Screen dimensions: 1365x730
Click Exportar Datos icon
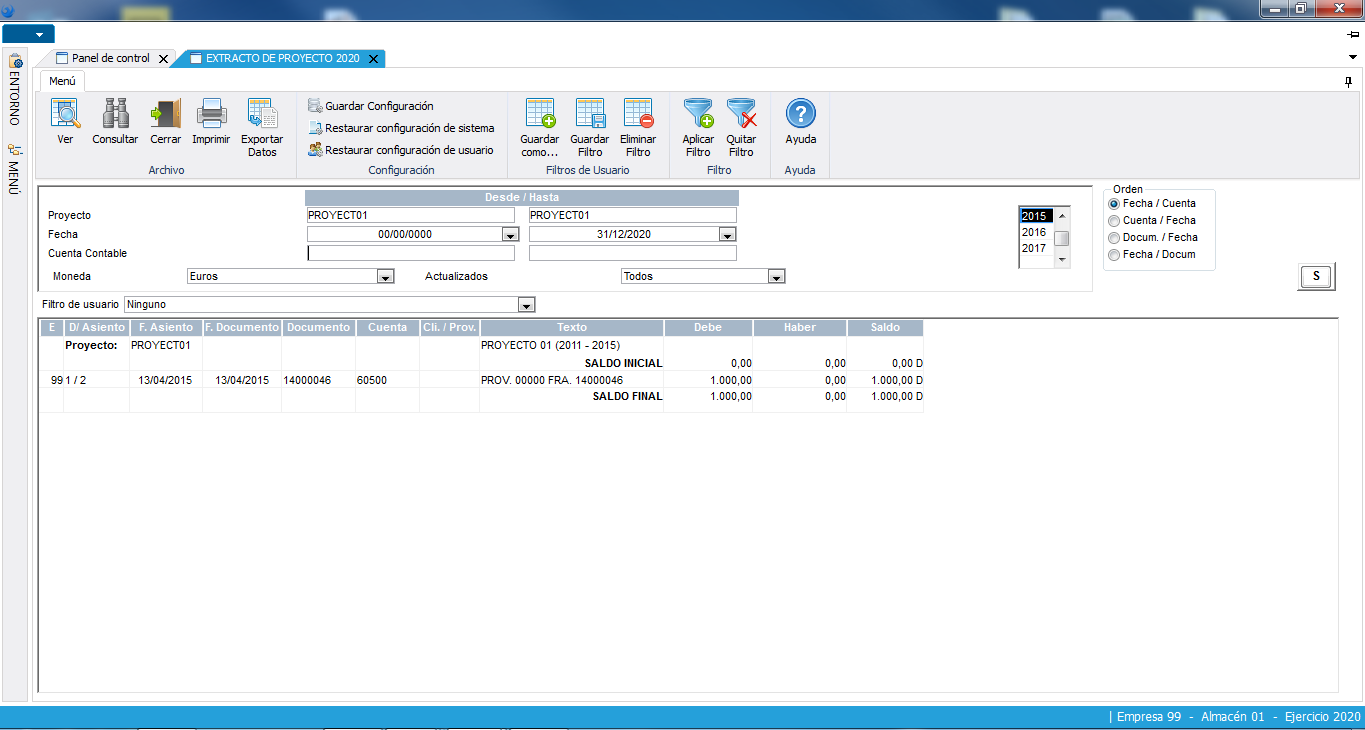point(262,114)
